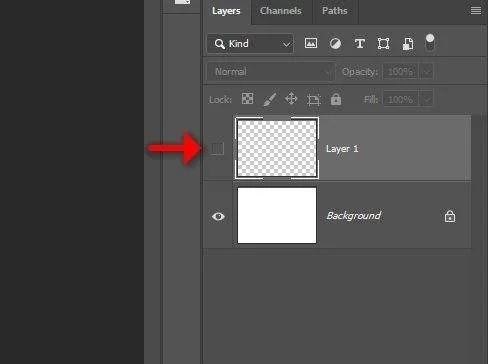Filter for adjustment layers icon

(335, 44)
